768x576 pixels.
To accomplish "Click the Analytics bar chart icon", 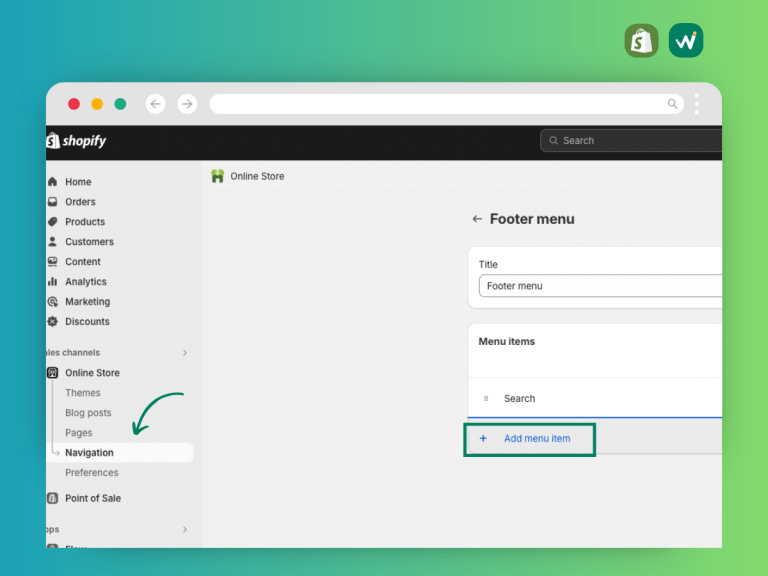I will (x=53, y=282).
